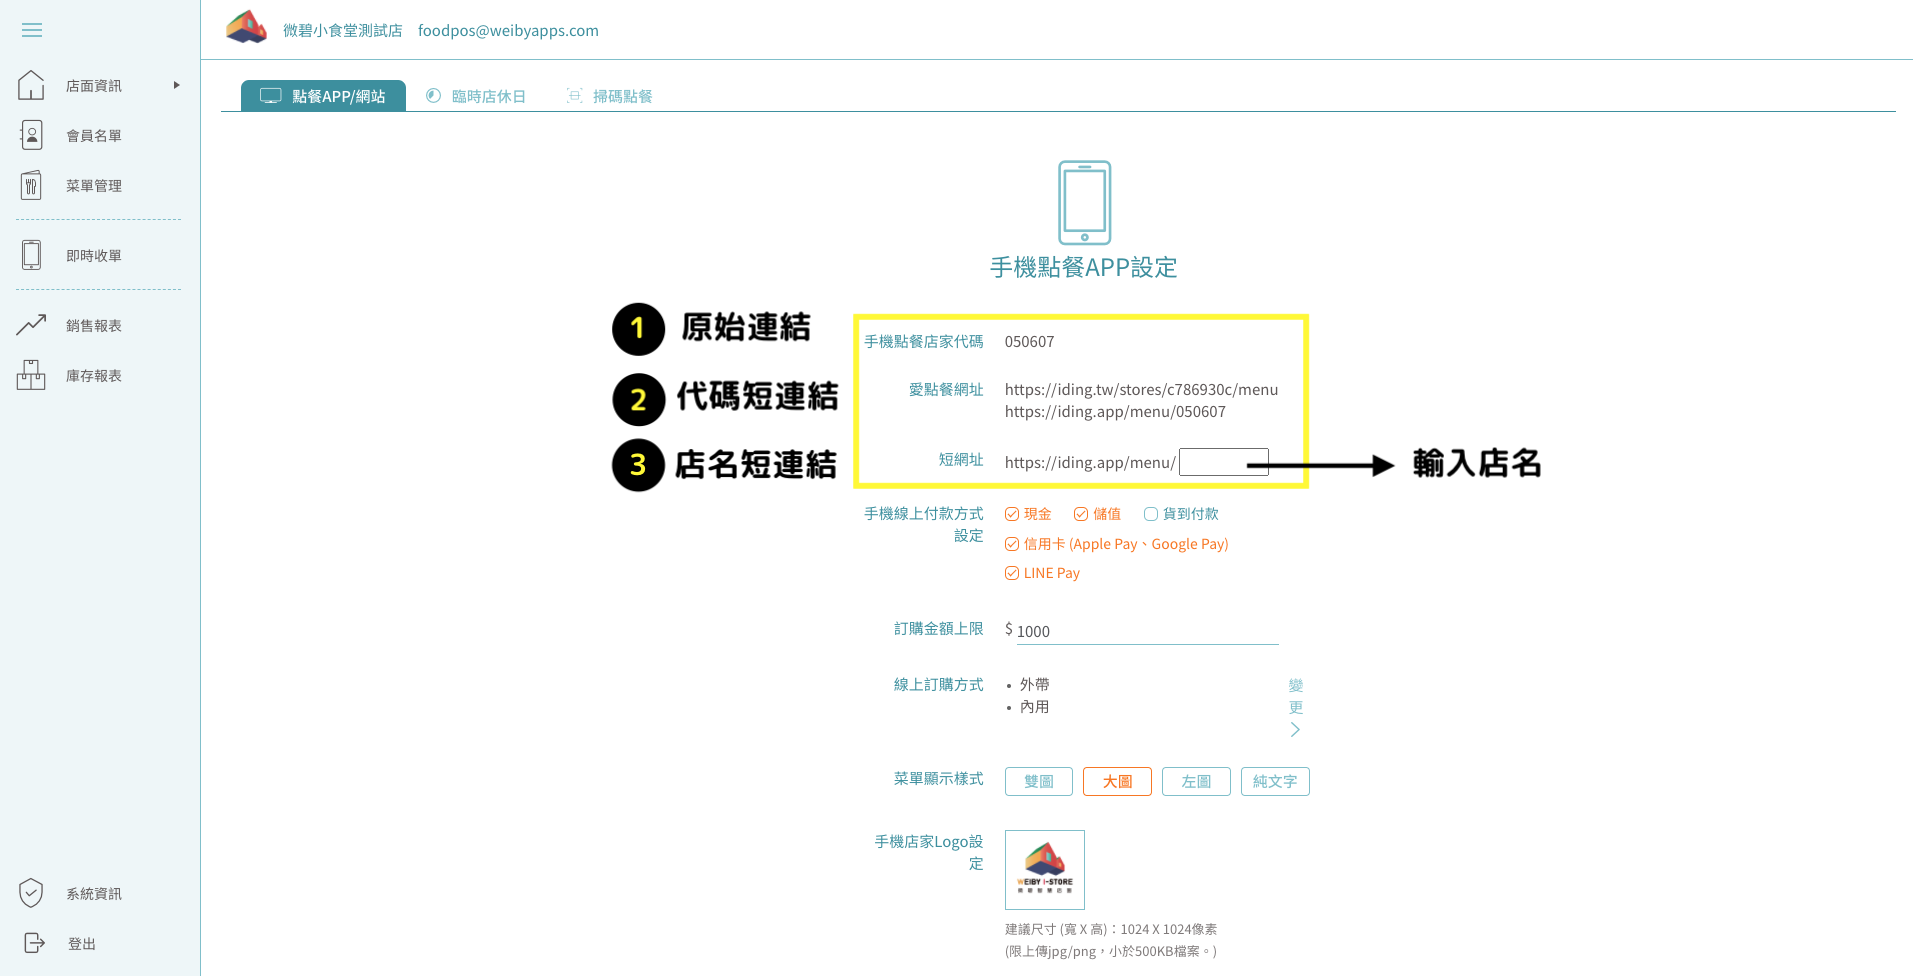Open 菜單管理 menu management icon
1913x976 pixels.
(31, 185)
